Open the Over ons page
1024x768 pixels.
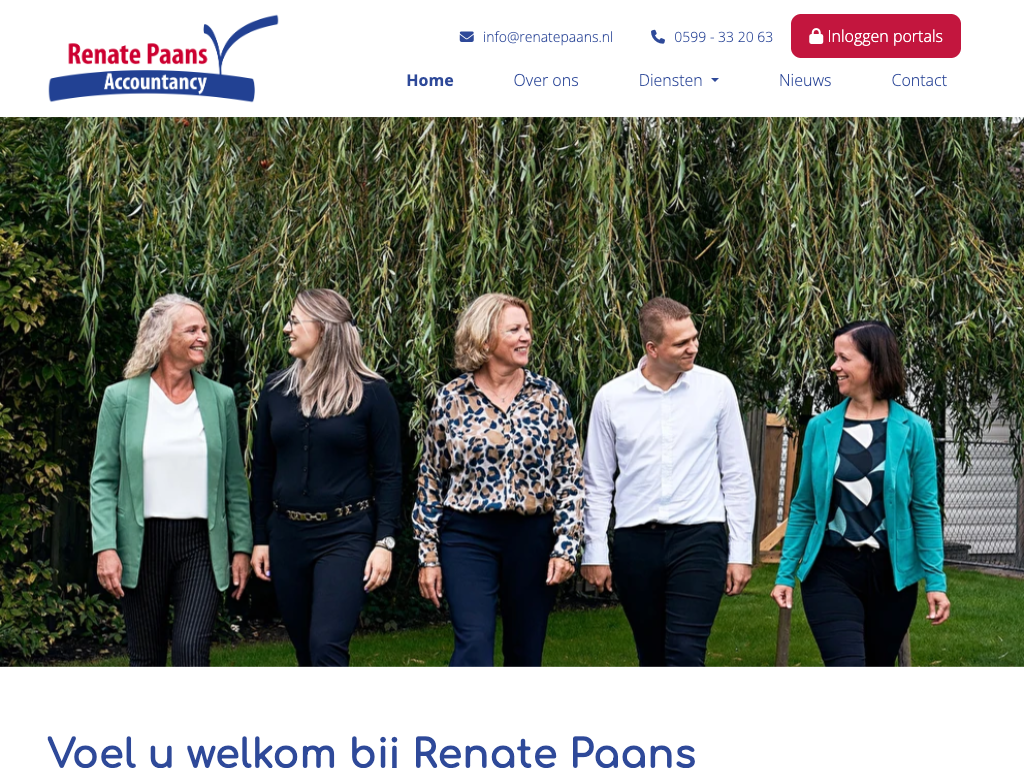pos(546,80)
